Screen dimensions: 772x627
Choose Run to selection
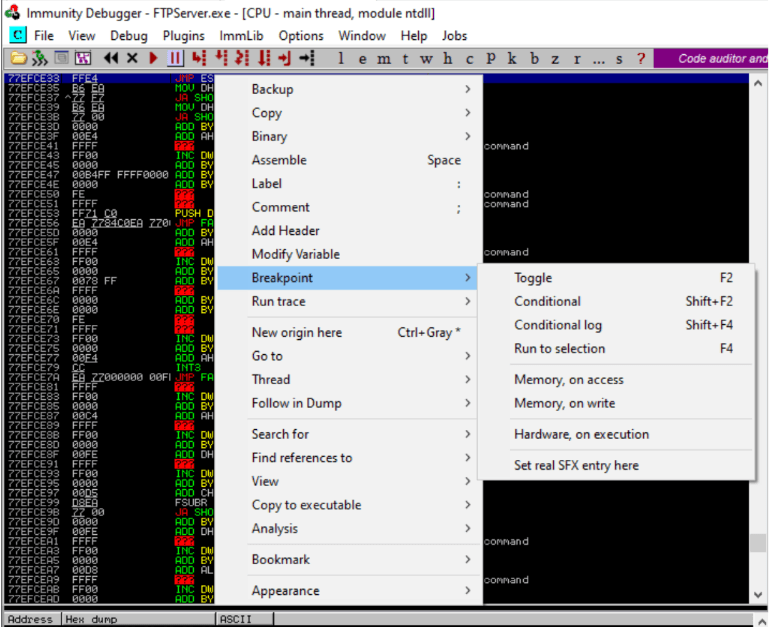pos(616,349)
